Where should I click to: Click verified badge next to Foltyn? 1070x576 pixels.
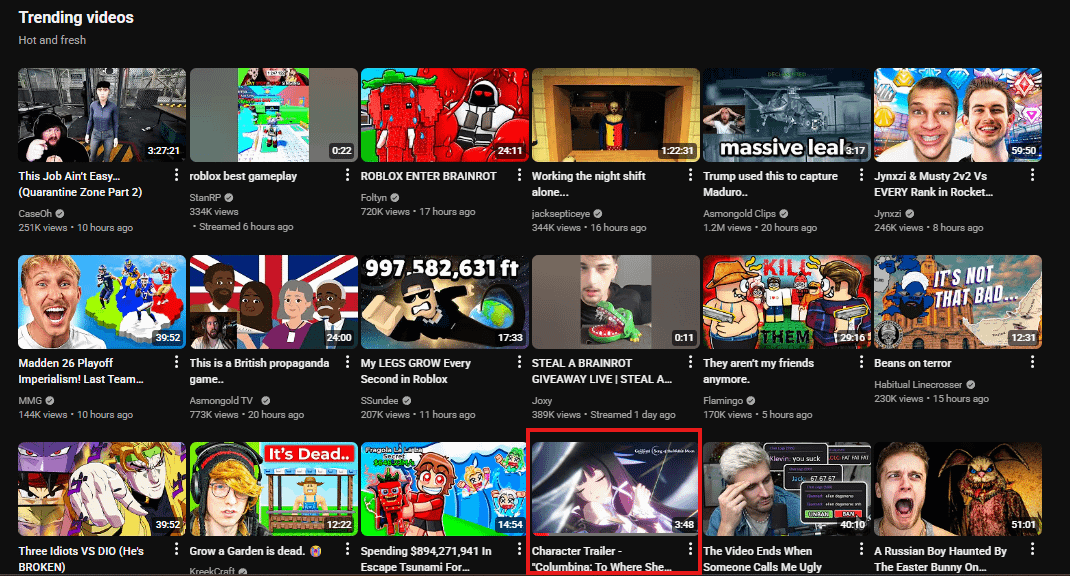tap(395, 197)
